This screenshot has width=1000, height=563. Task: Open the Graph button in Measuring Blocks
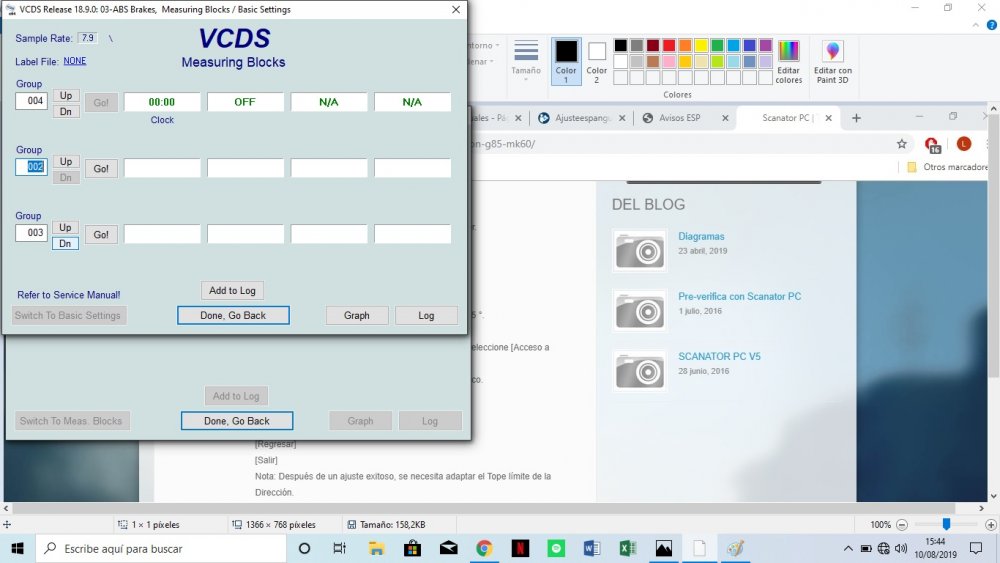click(x=357, y=316)
